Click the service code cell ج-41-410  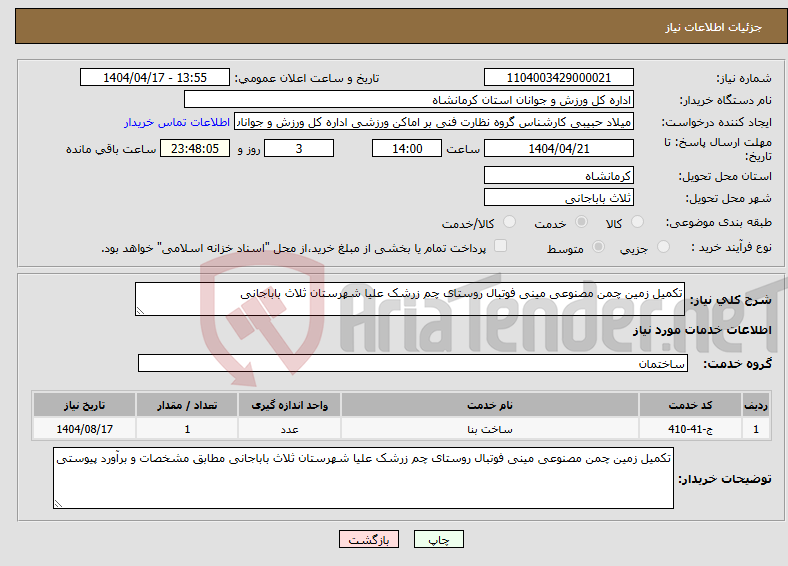pos(691,429)
